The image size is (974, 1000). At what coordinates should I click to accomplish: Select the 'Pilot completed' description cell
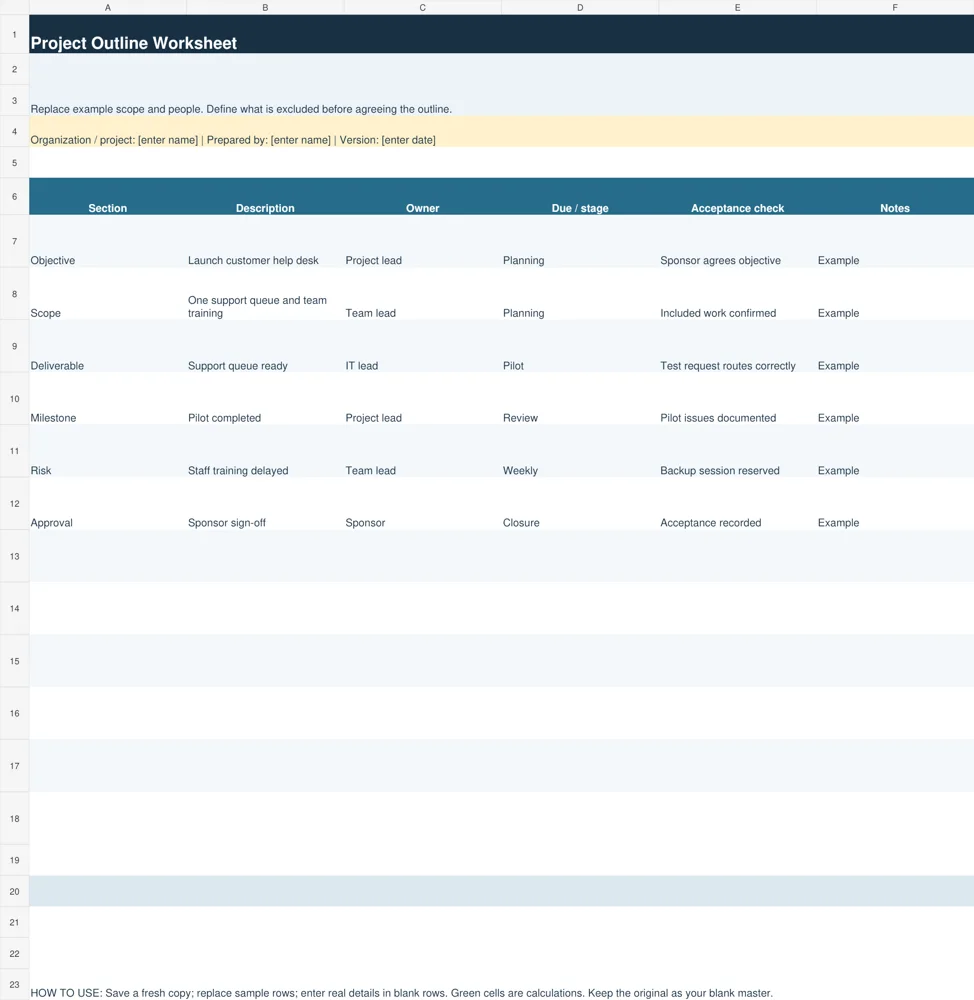(265, 399)
